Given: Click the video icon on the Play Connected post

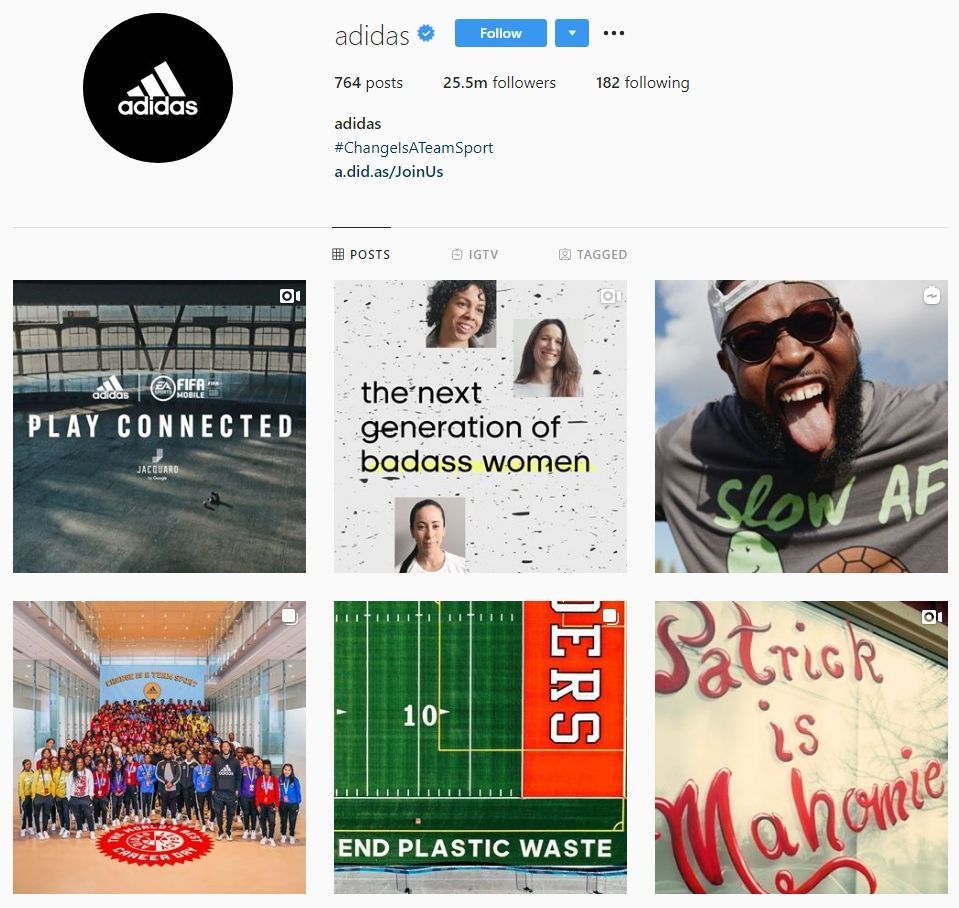Looking at the screenshot, I should (x=290, y=296).
